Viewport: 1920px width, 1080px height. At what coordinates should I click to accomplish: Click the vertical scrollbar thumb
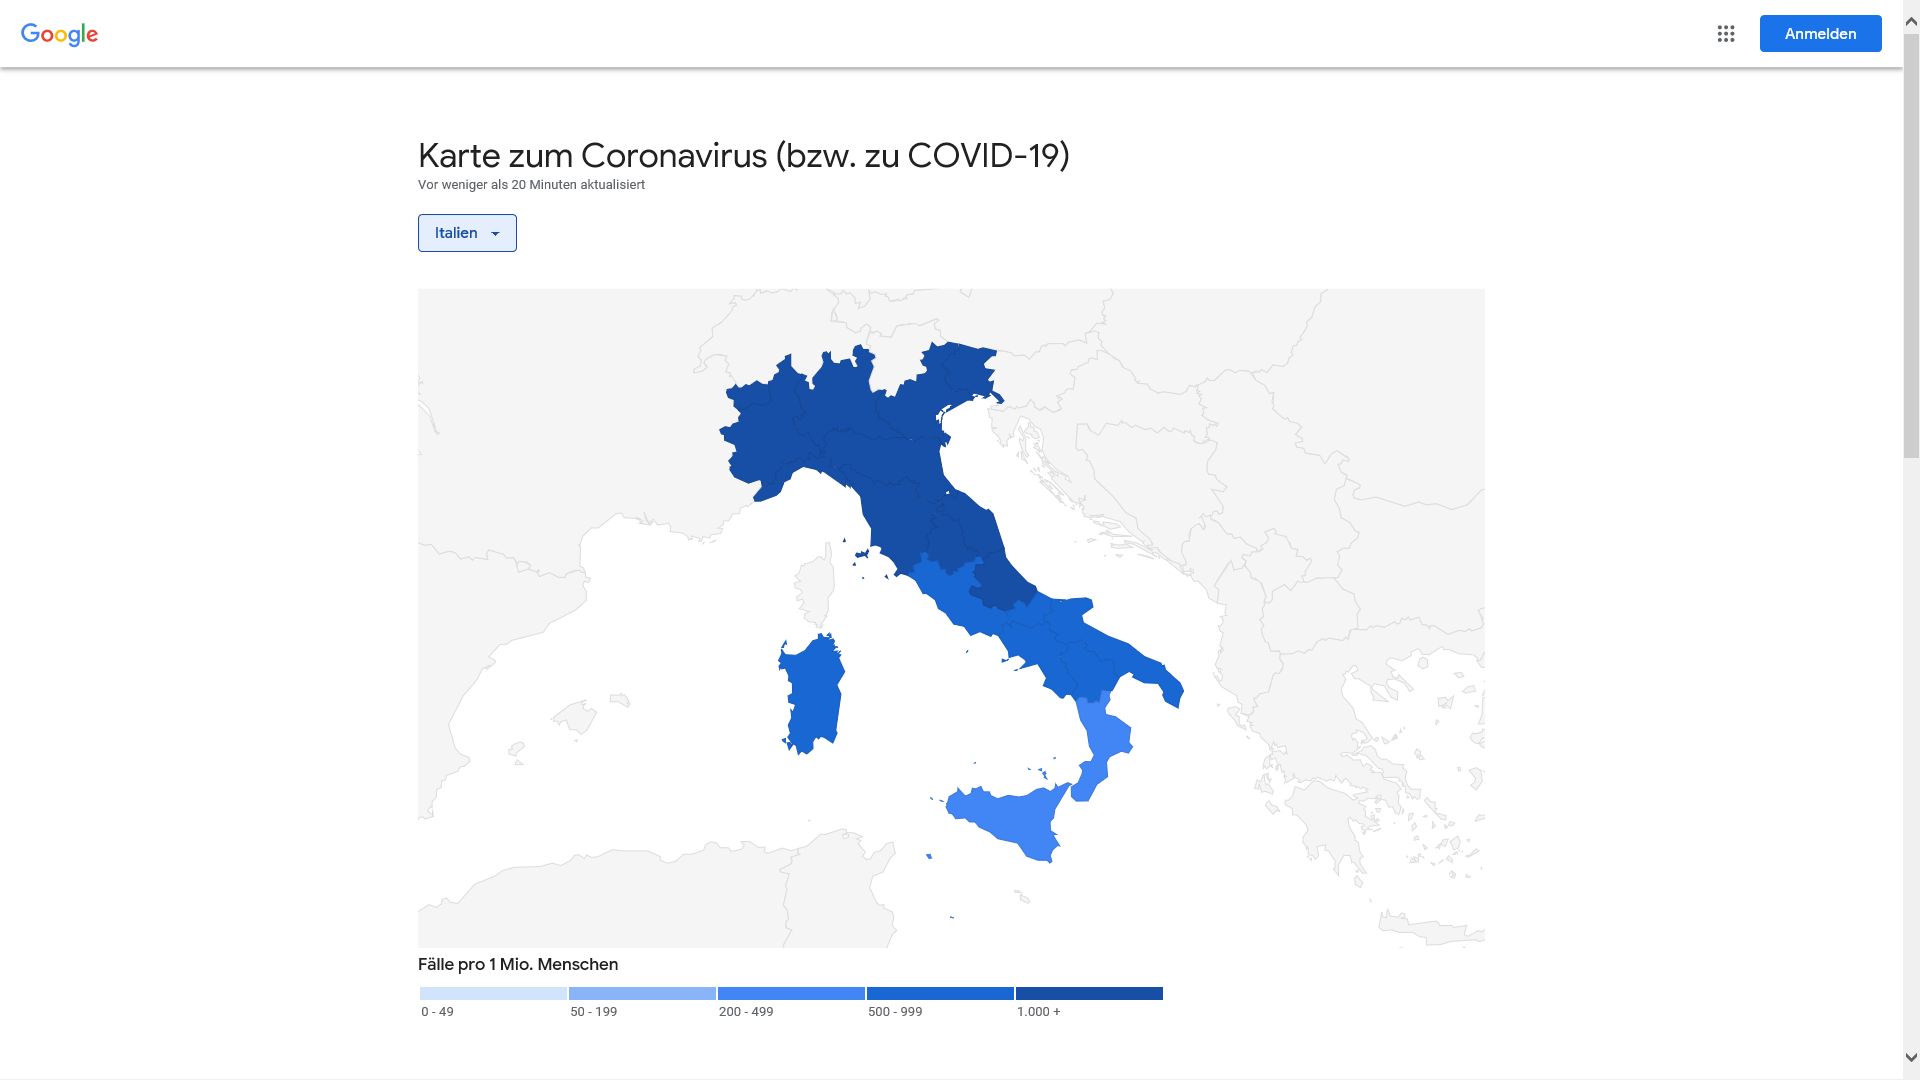point(1911,247)
